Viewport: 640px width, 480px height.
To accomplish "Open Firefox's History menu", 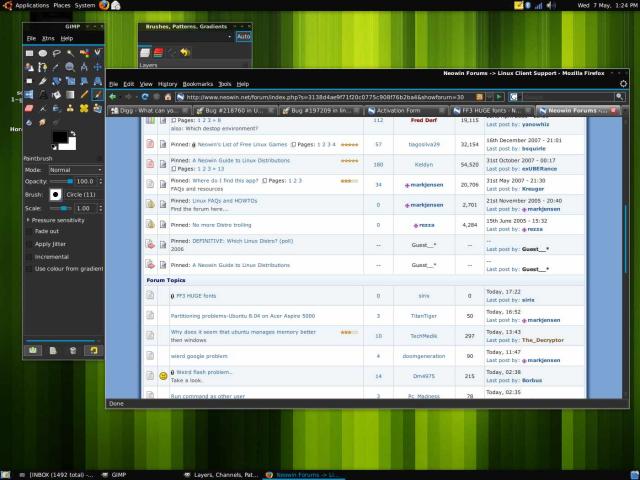I will click(167, 84).
